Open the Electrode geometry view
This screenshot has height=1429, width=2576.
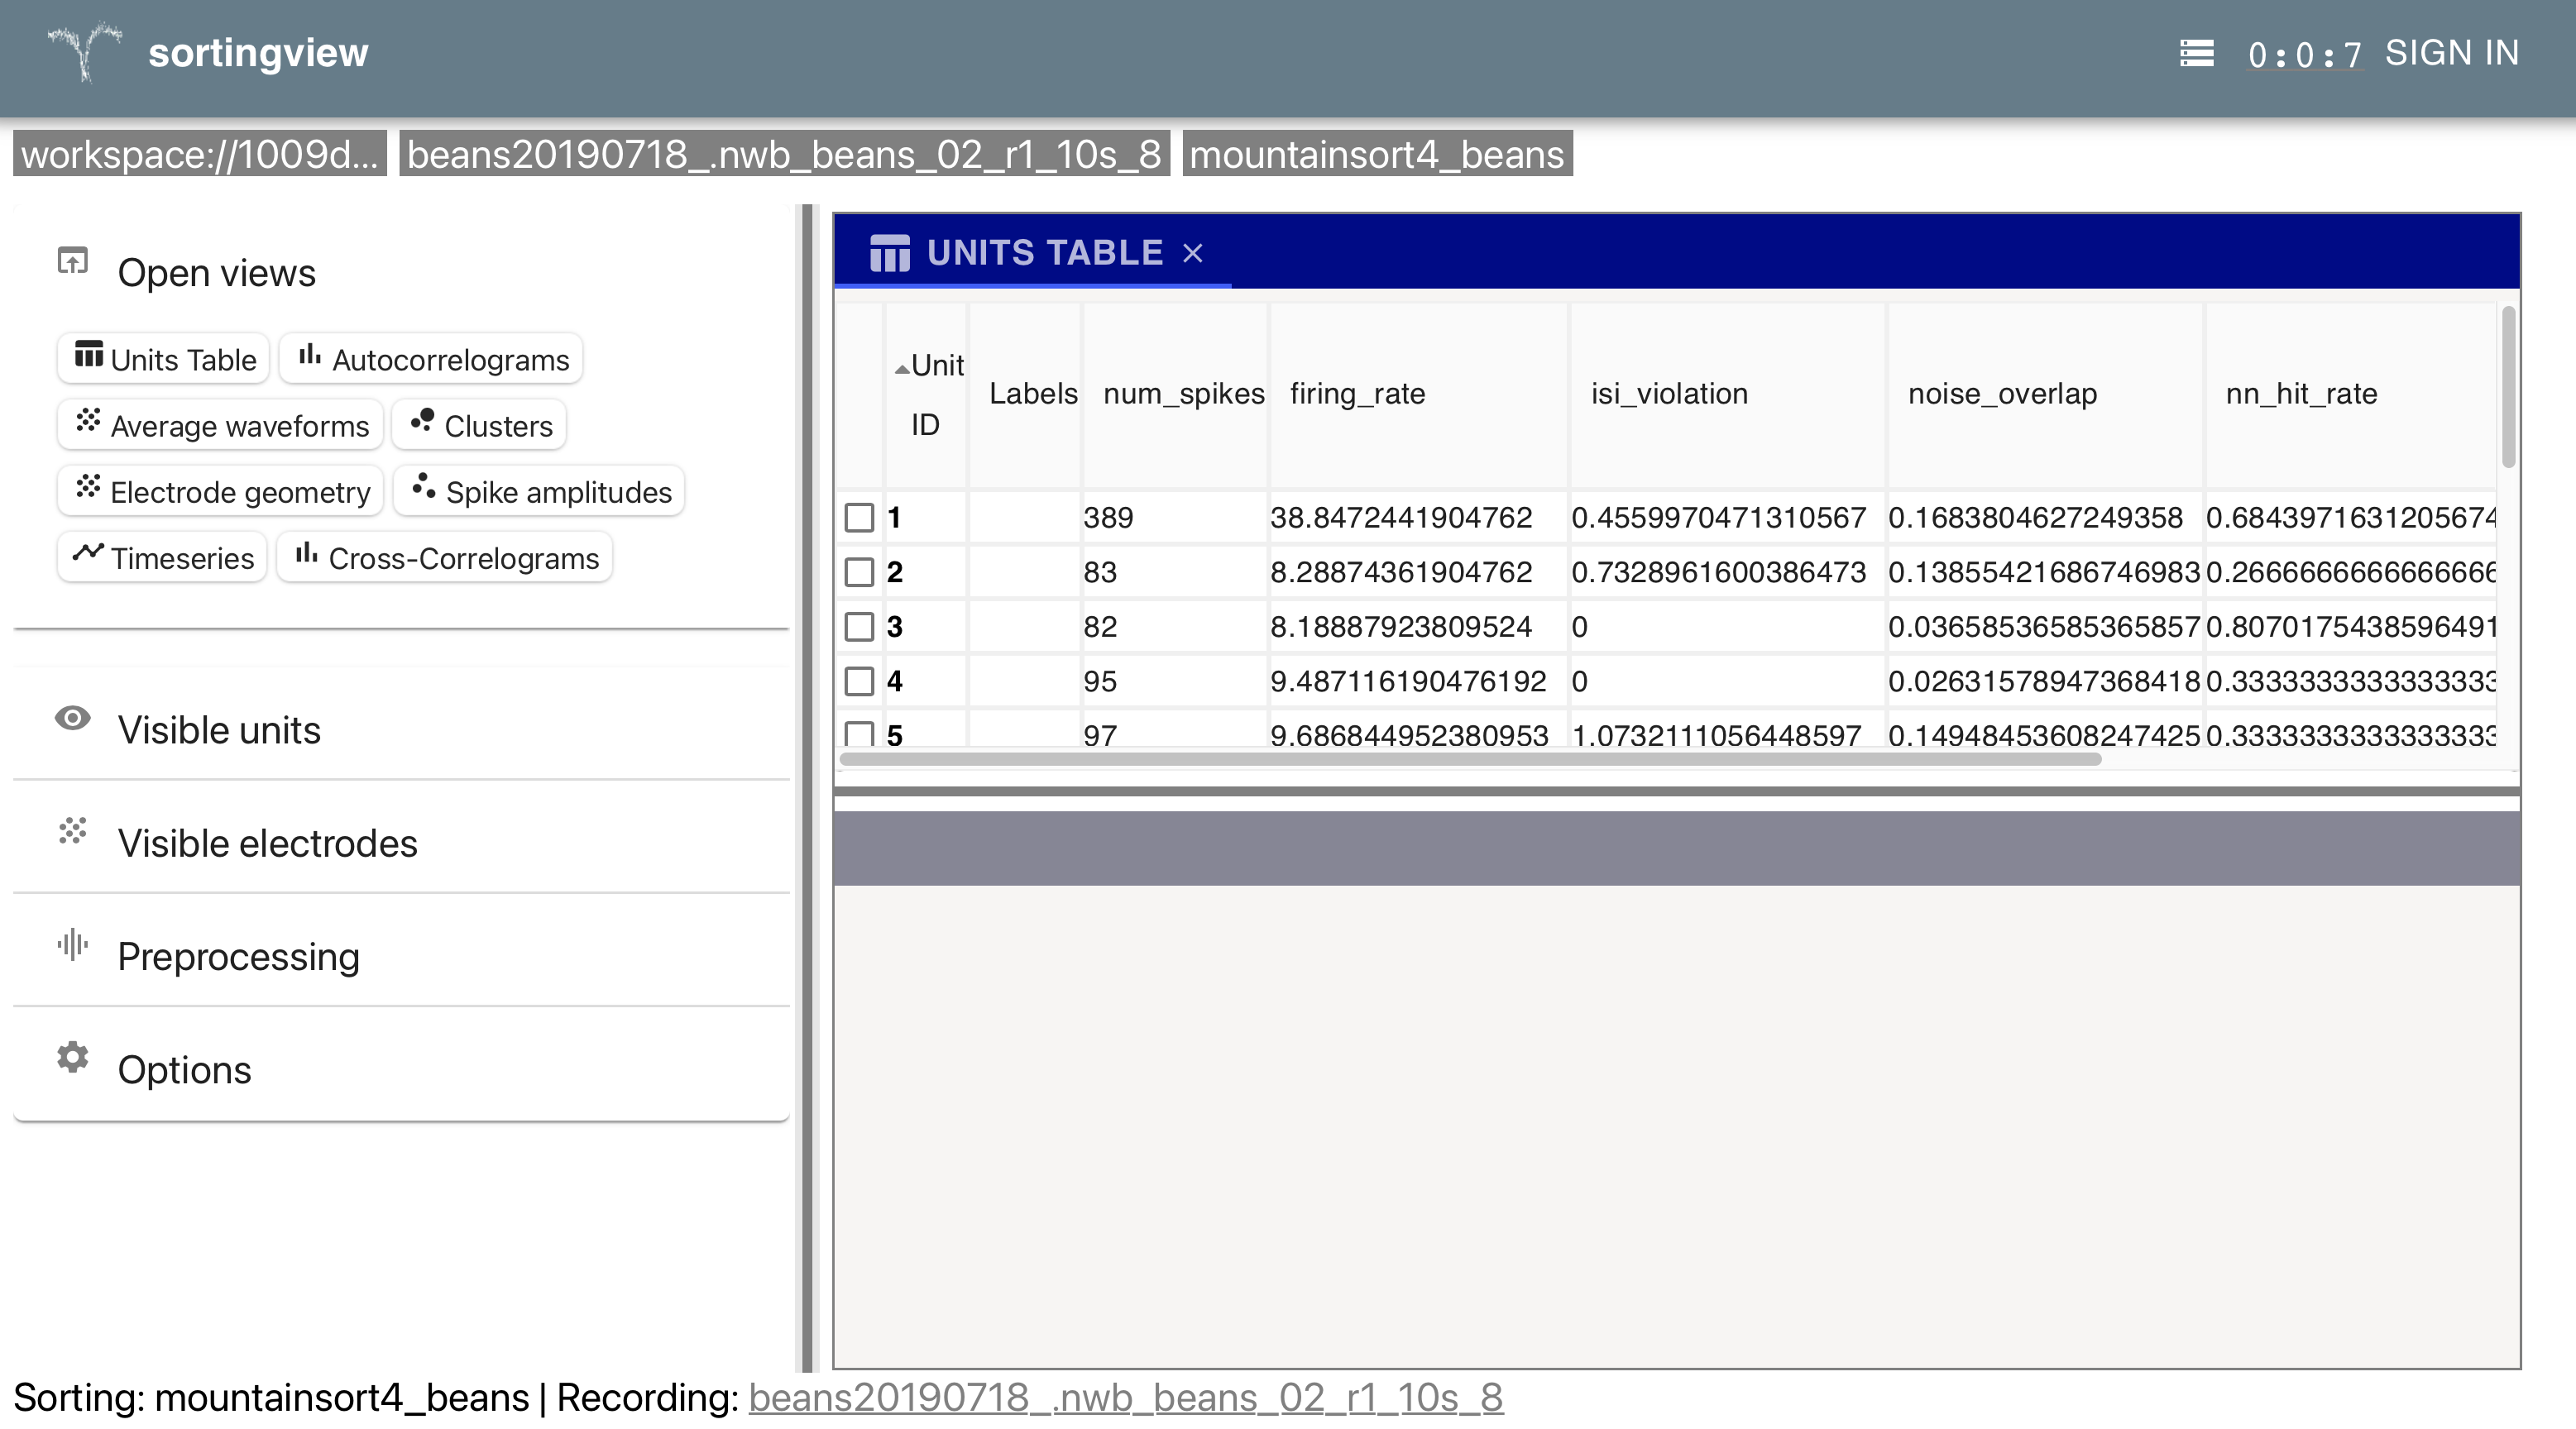coord(221,491)
